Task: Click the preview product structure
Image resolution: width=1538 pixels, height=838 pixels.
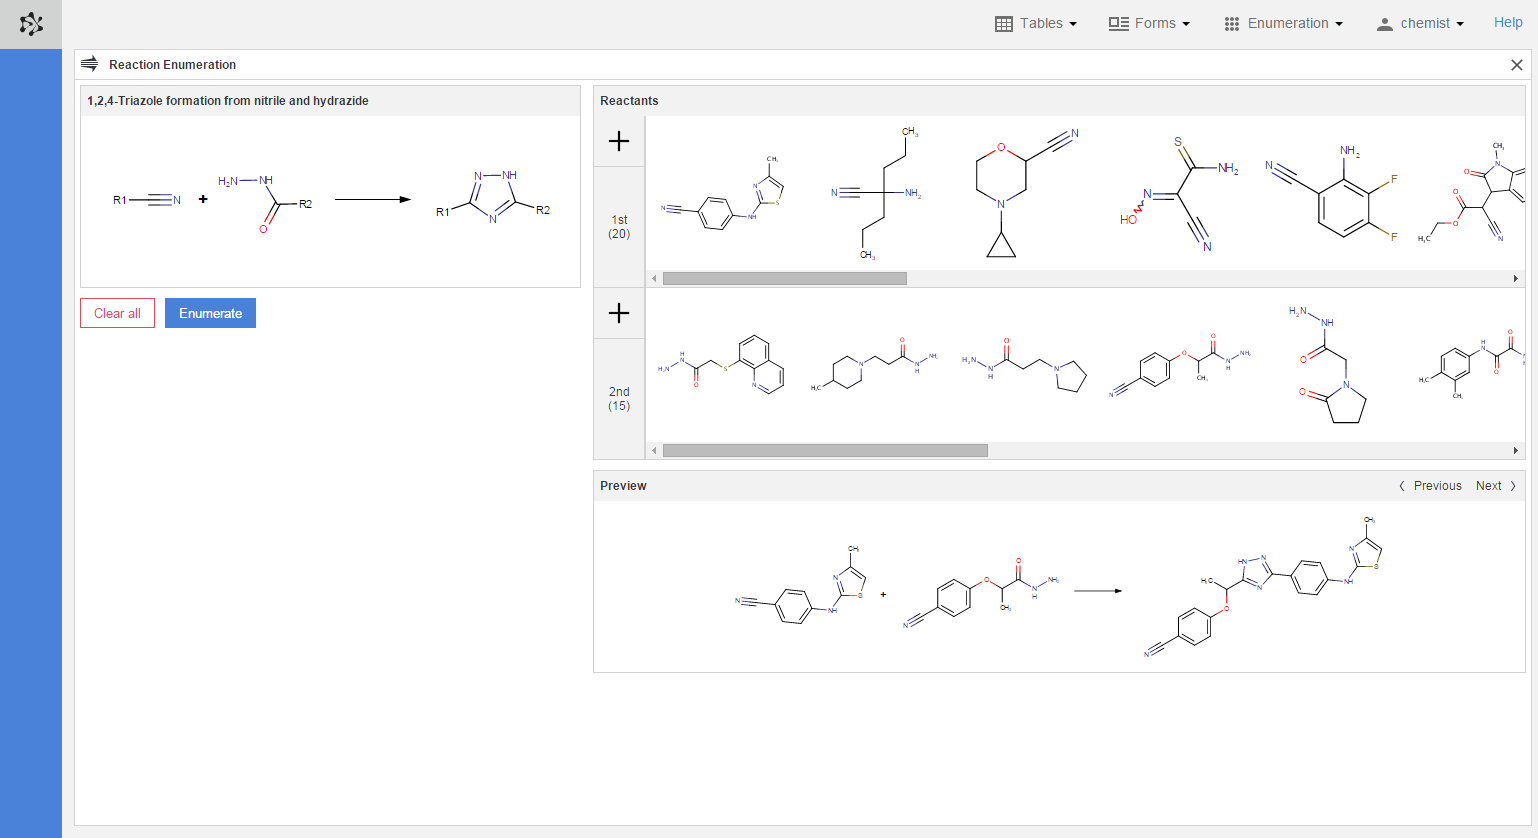Action: [x=1264, y=586]
